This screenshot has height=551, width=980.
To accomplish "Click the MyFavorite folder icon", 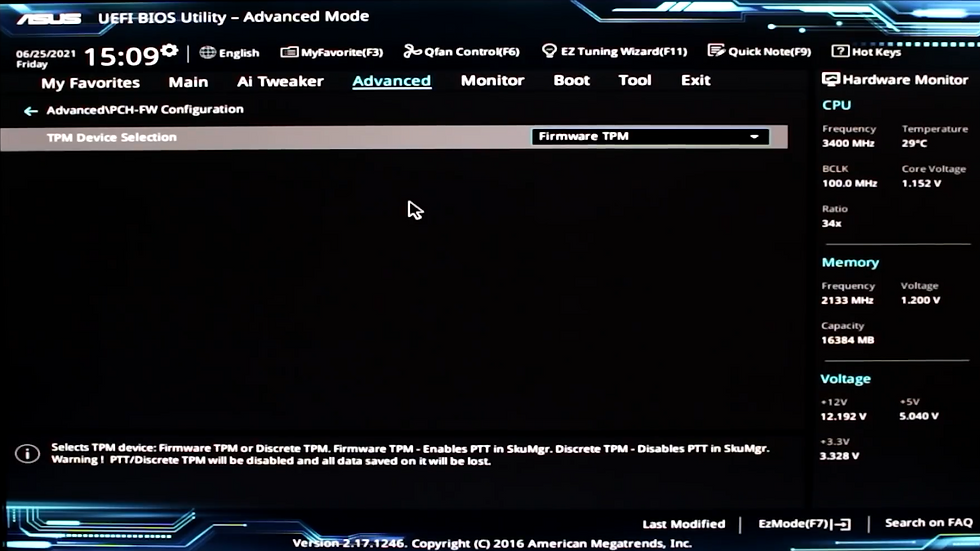I will pos(289,52).
